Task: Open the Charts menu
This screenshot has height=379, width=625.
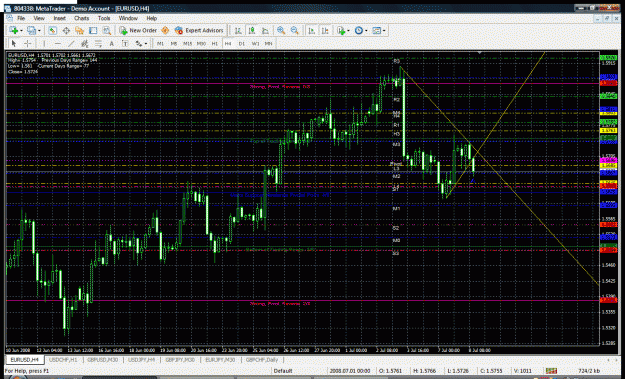Action: coord(81,18)
